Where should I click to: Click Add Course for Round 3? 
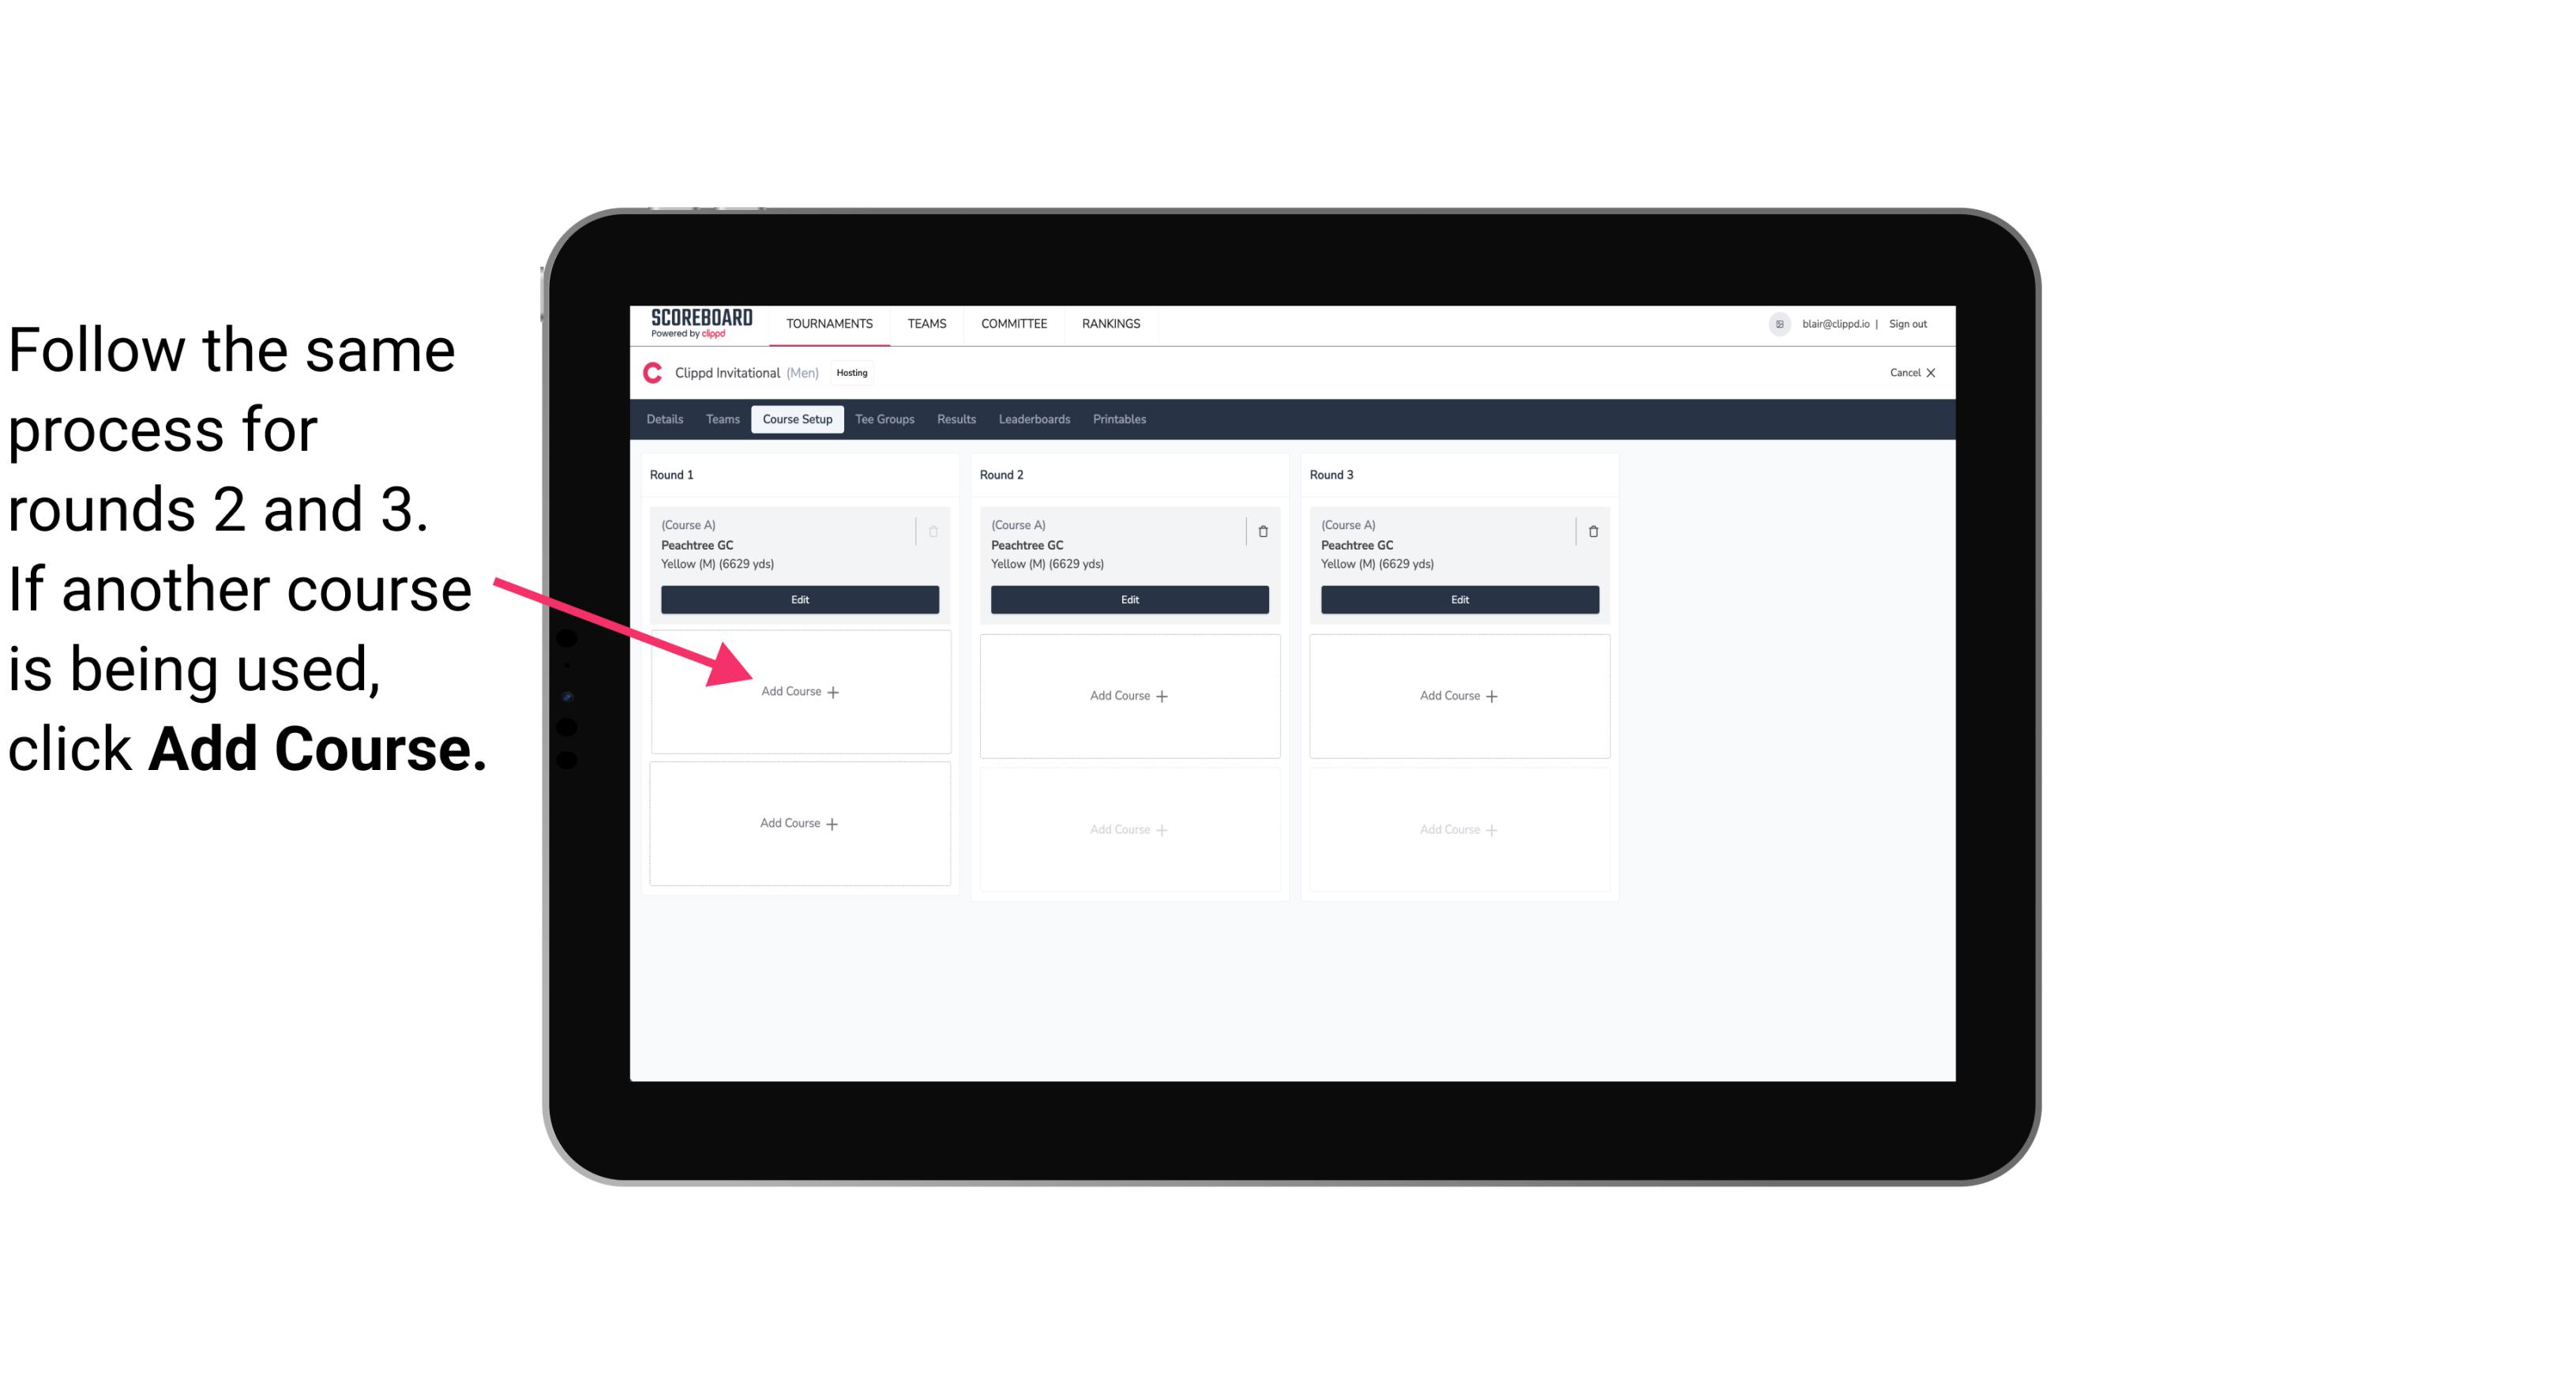click(1457, 695)
